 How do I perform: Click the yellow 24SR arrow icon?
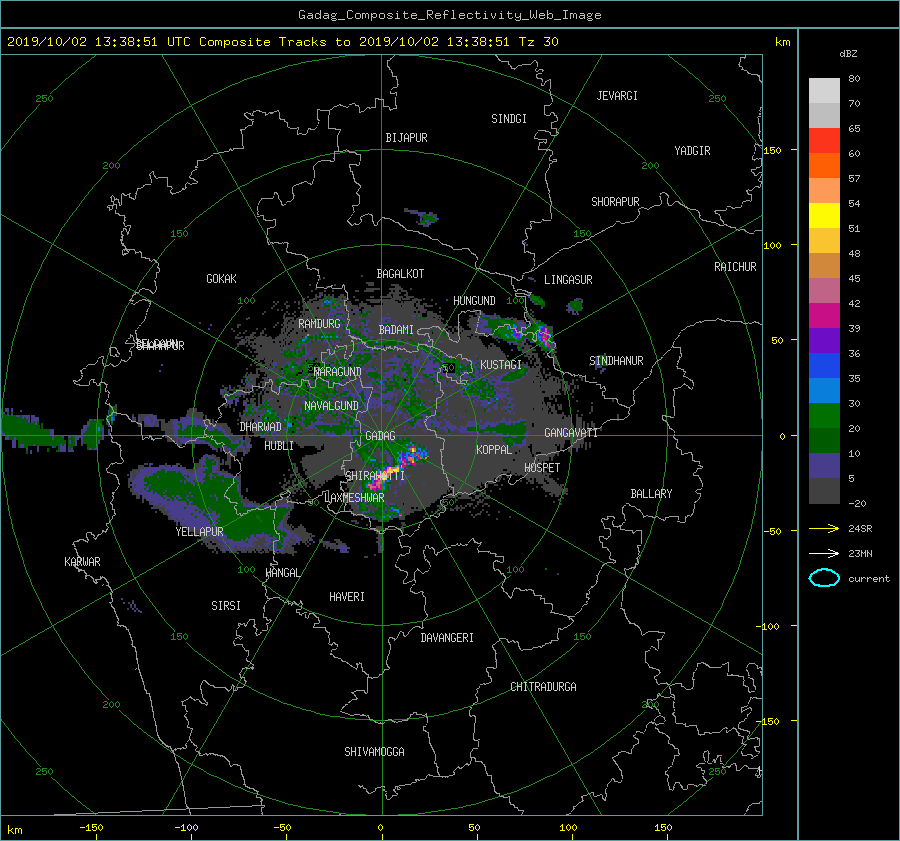tap(824, 528)
